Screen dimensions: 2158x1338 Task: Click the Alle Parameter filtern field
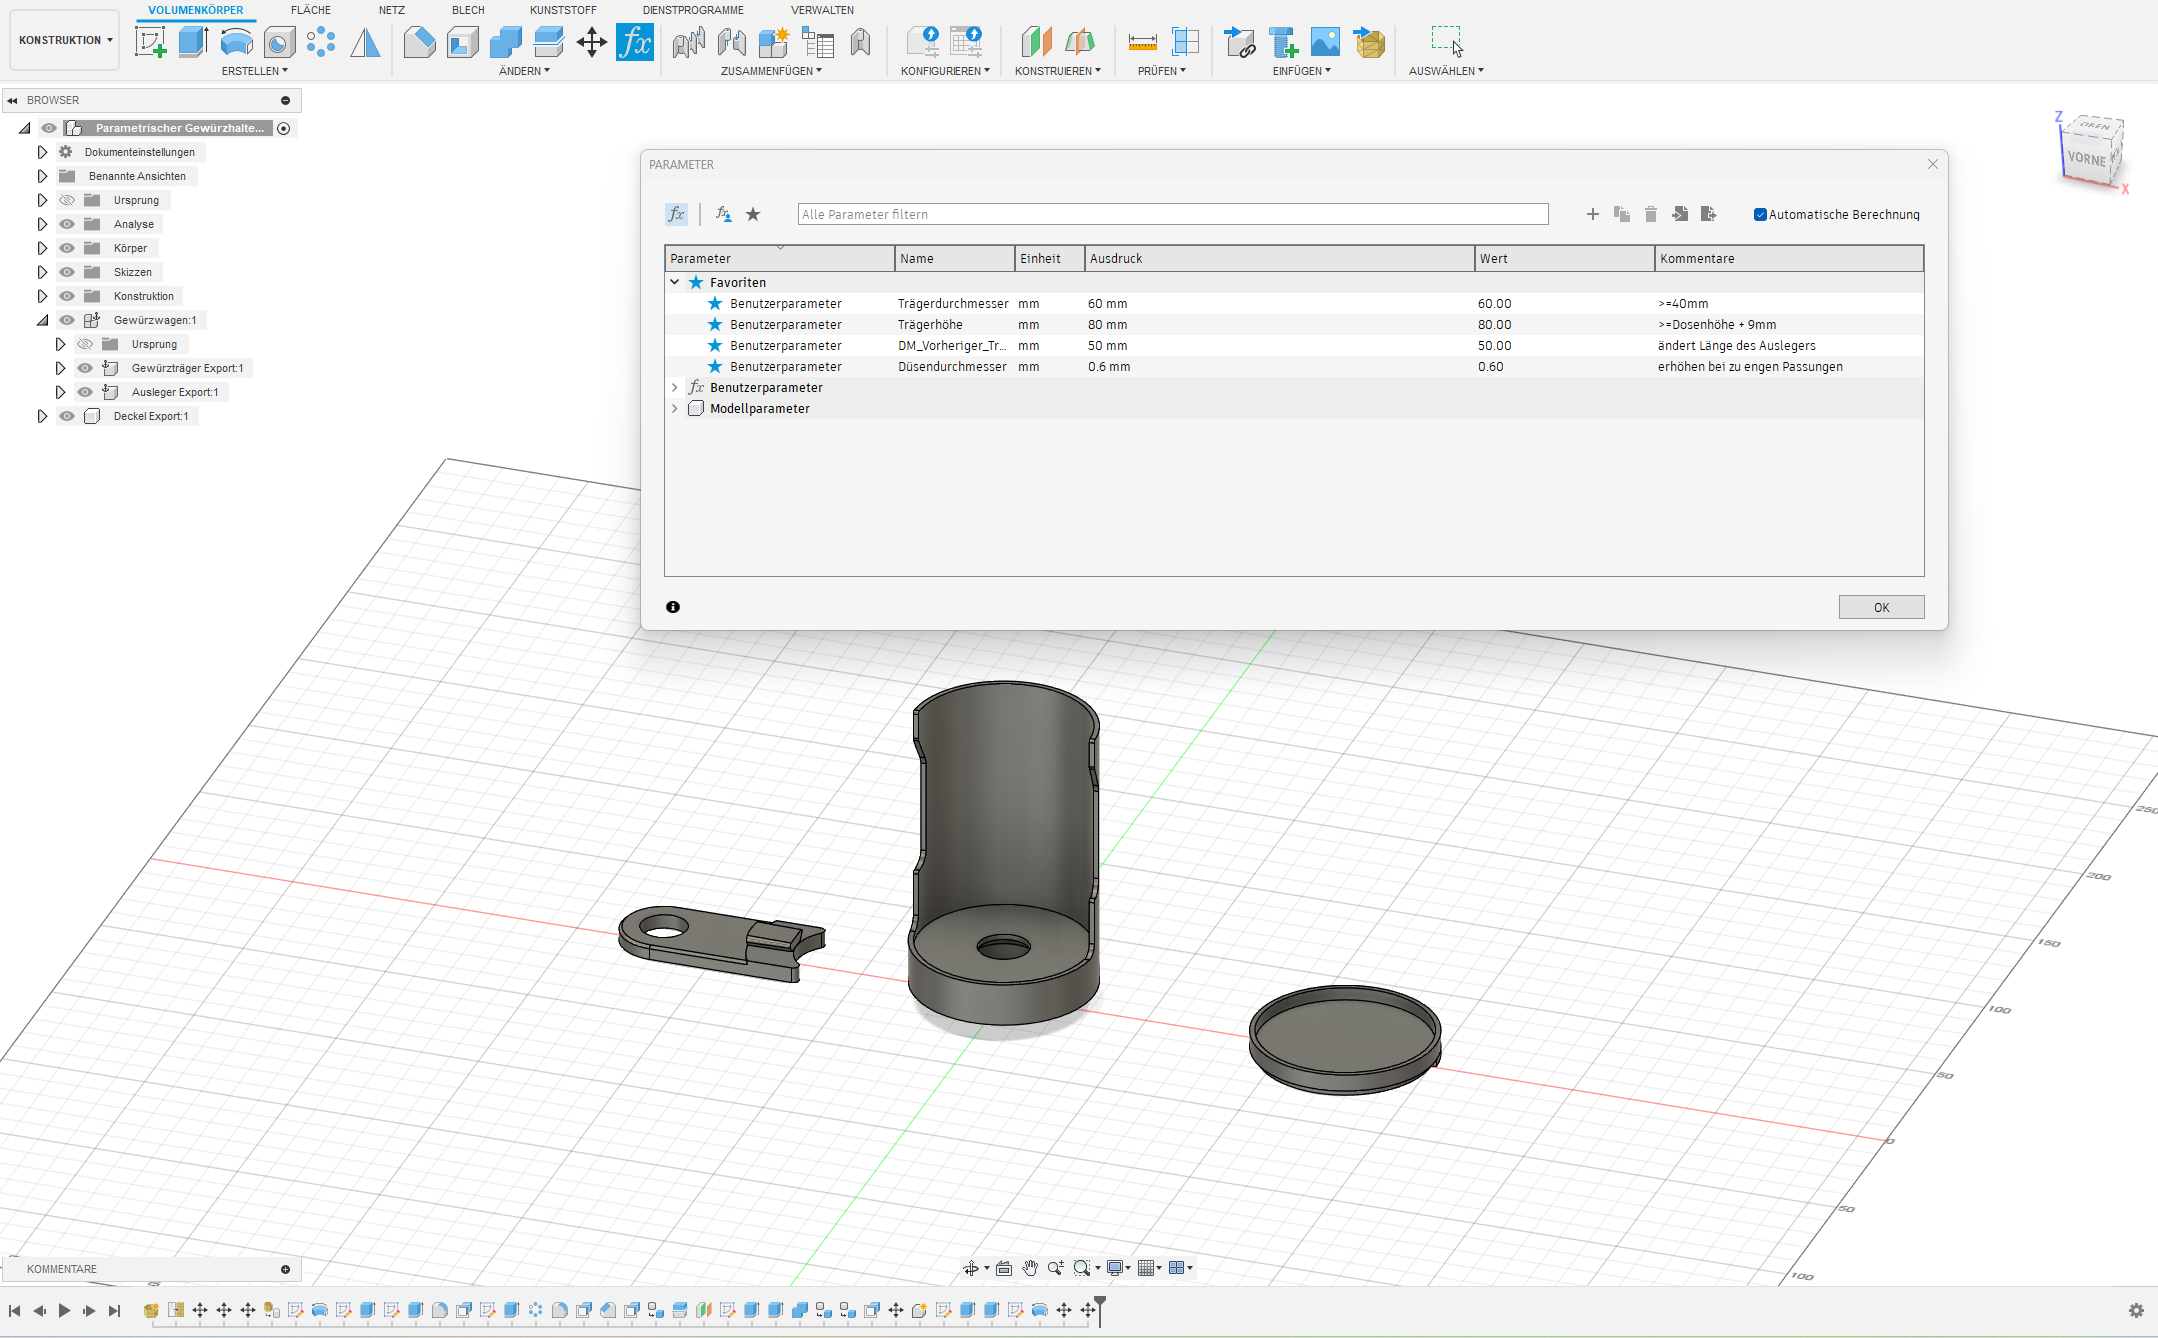(x=1173, y=214)
